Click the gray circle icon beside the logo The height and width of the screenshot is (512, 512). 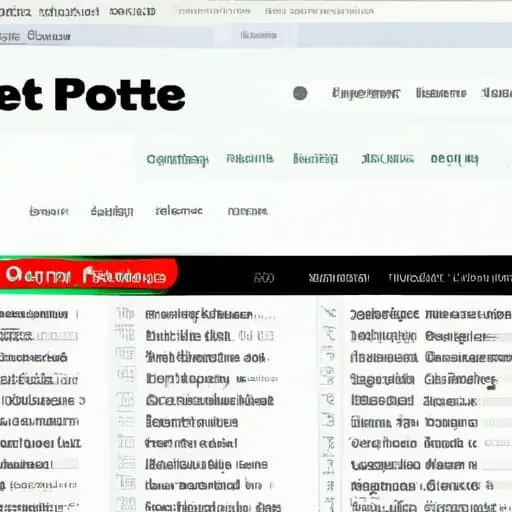click(300, 93)
